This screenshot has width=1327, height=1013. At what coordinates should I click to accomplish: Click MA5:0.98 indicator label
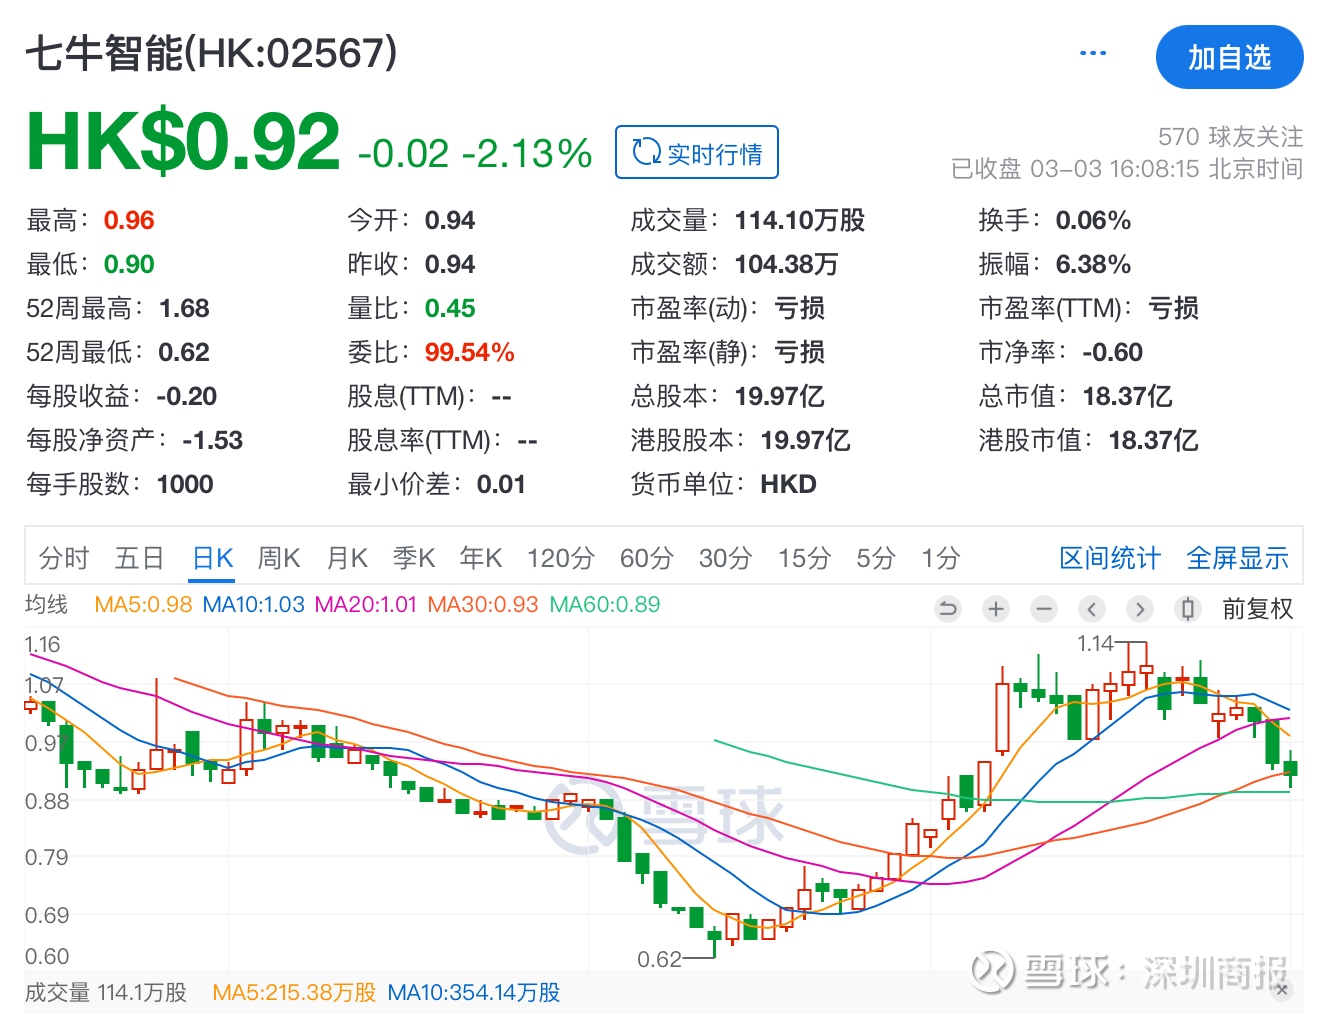pyautogui.click(x=143, y=604)
